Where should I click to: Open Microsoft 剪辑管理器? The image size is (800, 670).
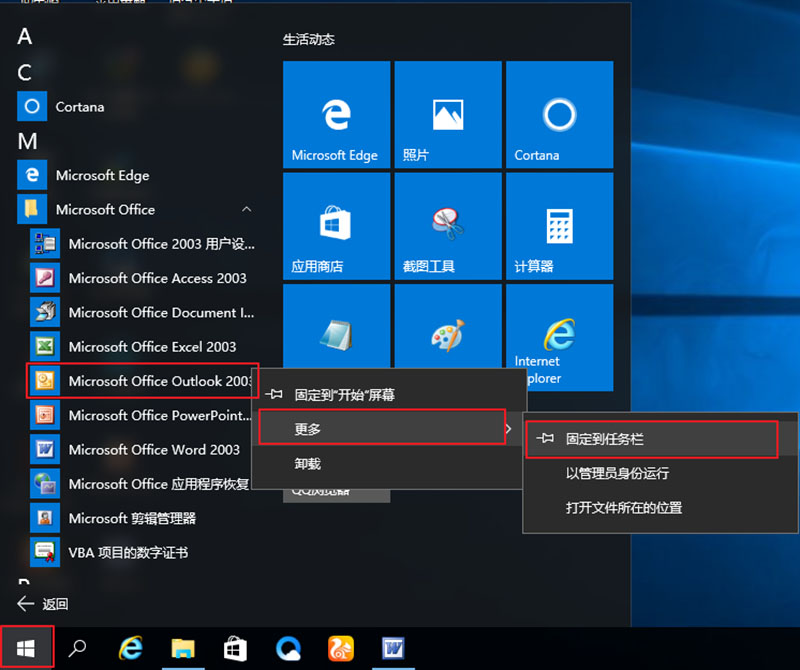(143, 518)
